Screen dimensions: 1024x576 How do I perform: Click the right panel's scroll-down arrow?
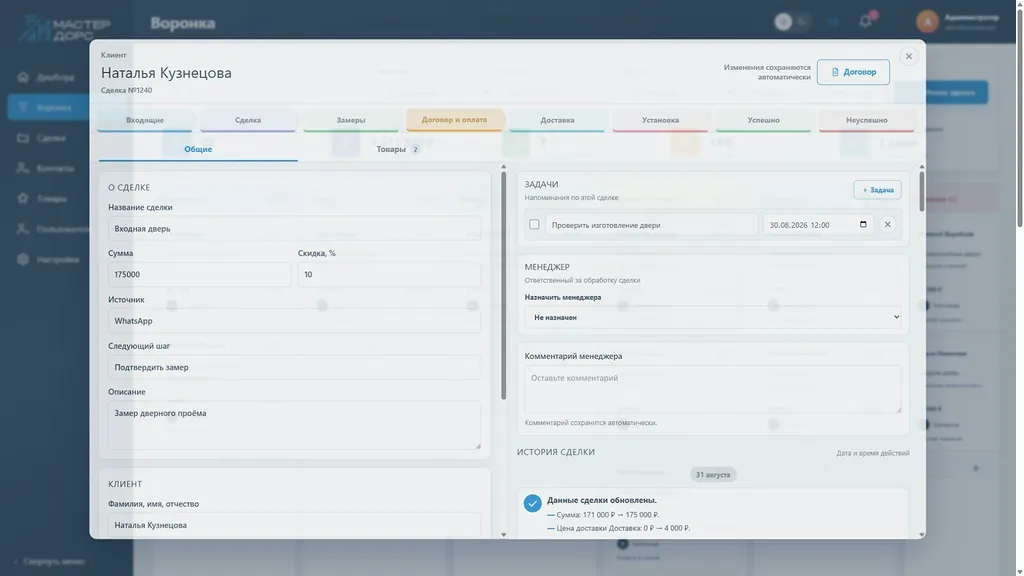point(921,535)
